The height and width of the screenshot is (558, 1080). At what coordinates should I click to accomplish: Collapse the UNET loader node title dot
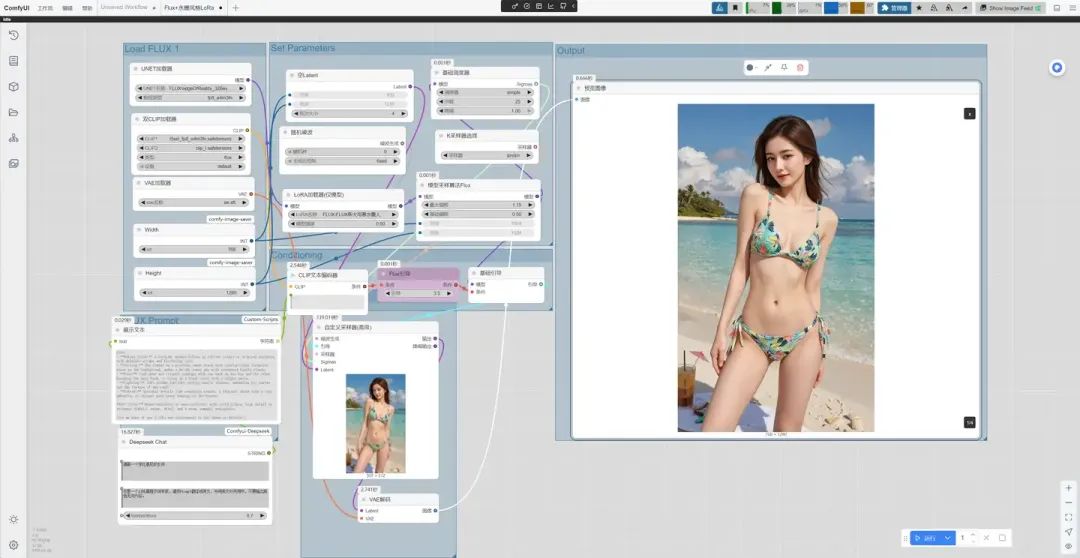click(136, 69)
